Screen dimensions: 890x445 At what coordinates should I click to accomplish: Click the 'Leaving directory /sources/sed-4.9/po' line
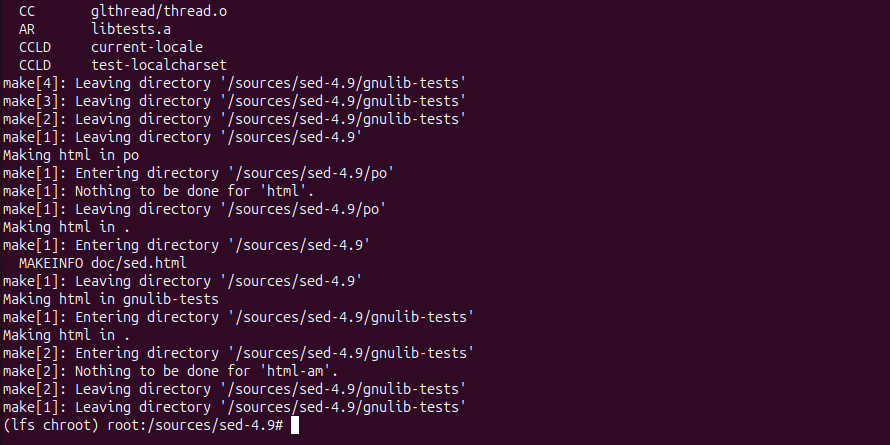point(194,209)
